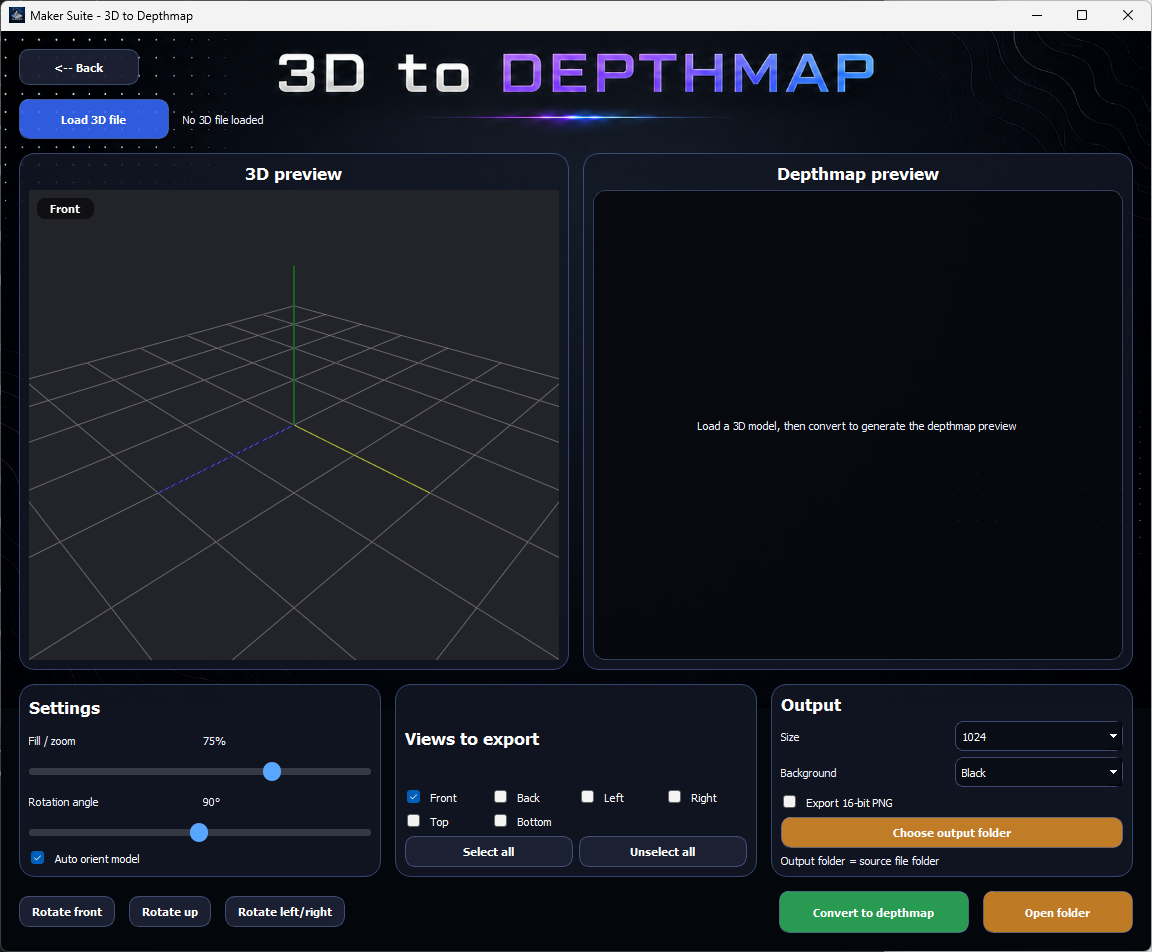Open the Background dropdown showing Black
This screenshot has width=1152, height=952.
[1038, 772]
